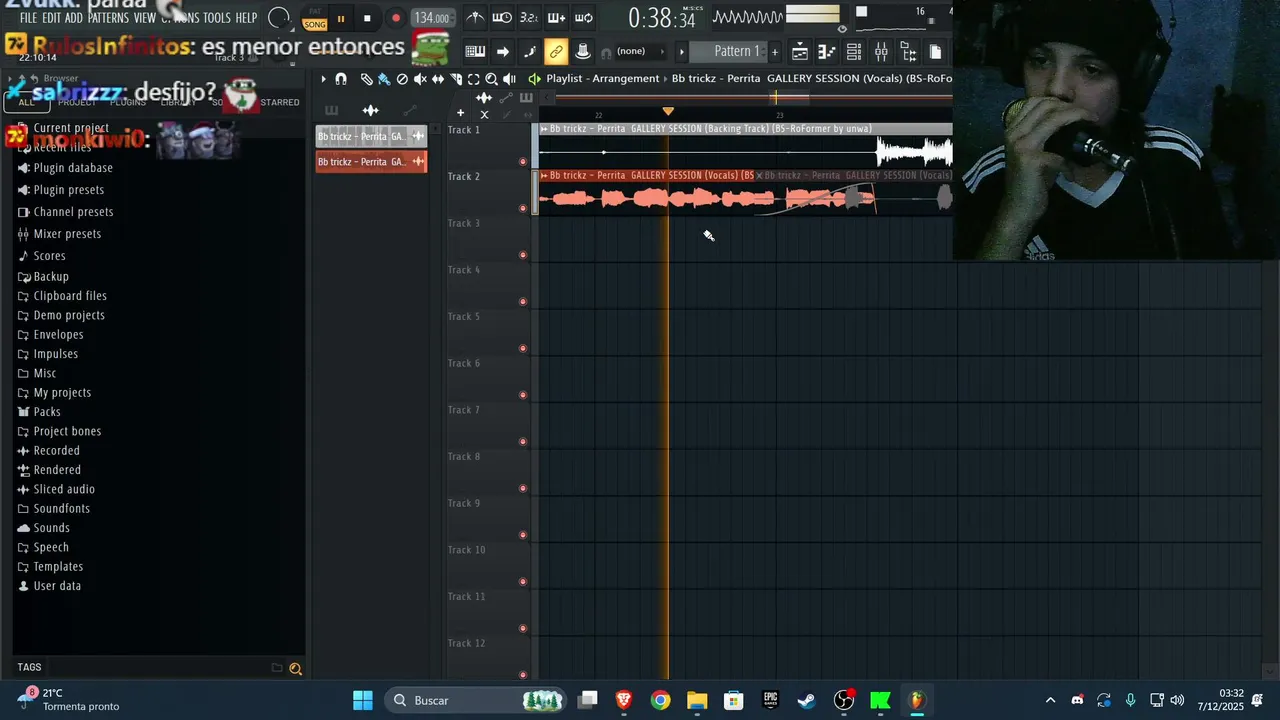Viewport: 1280px width, 720px height.
Task: Select the playlist Paint brush tool
Action: tap(384, 79)
